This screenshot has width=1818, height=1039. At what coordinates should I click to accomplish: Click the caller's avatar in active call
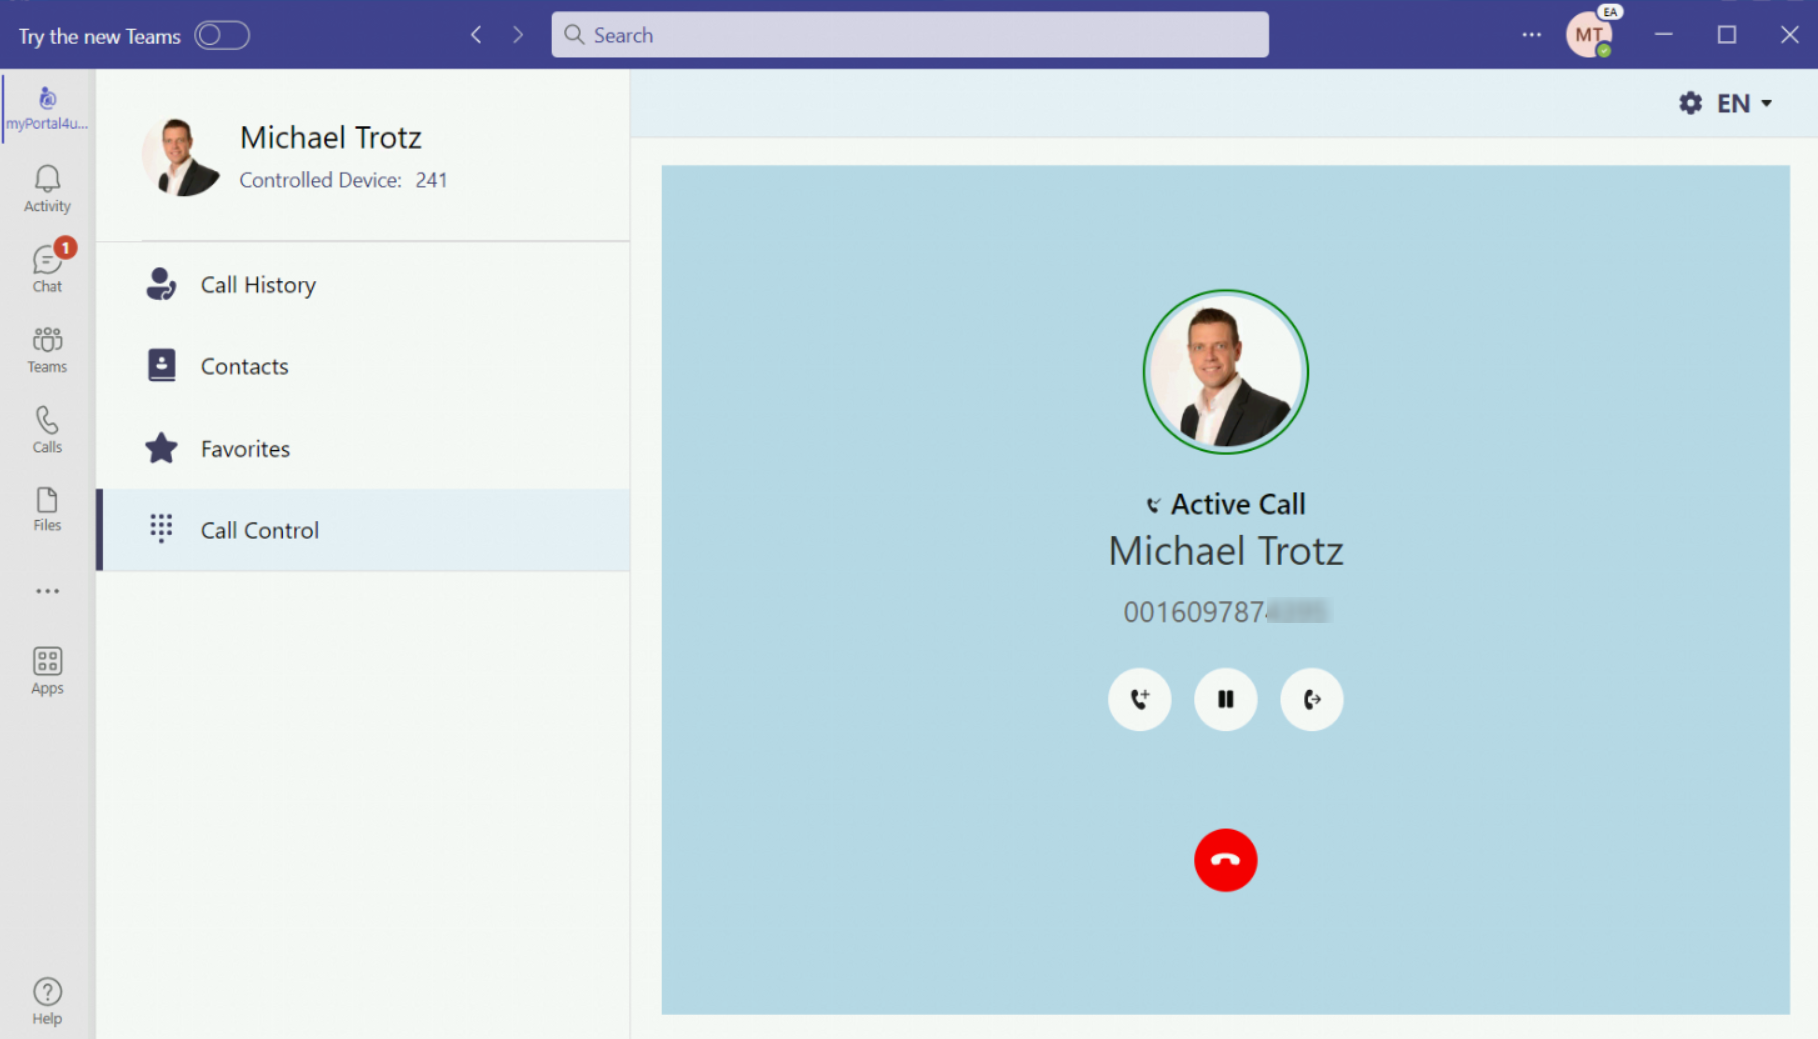pos(1225,372)
